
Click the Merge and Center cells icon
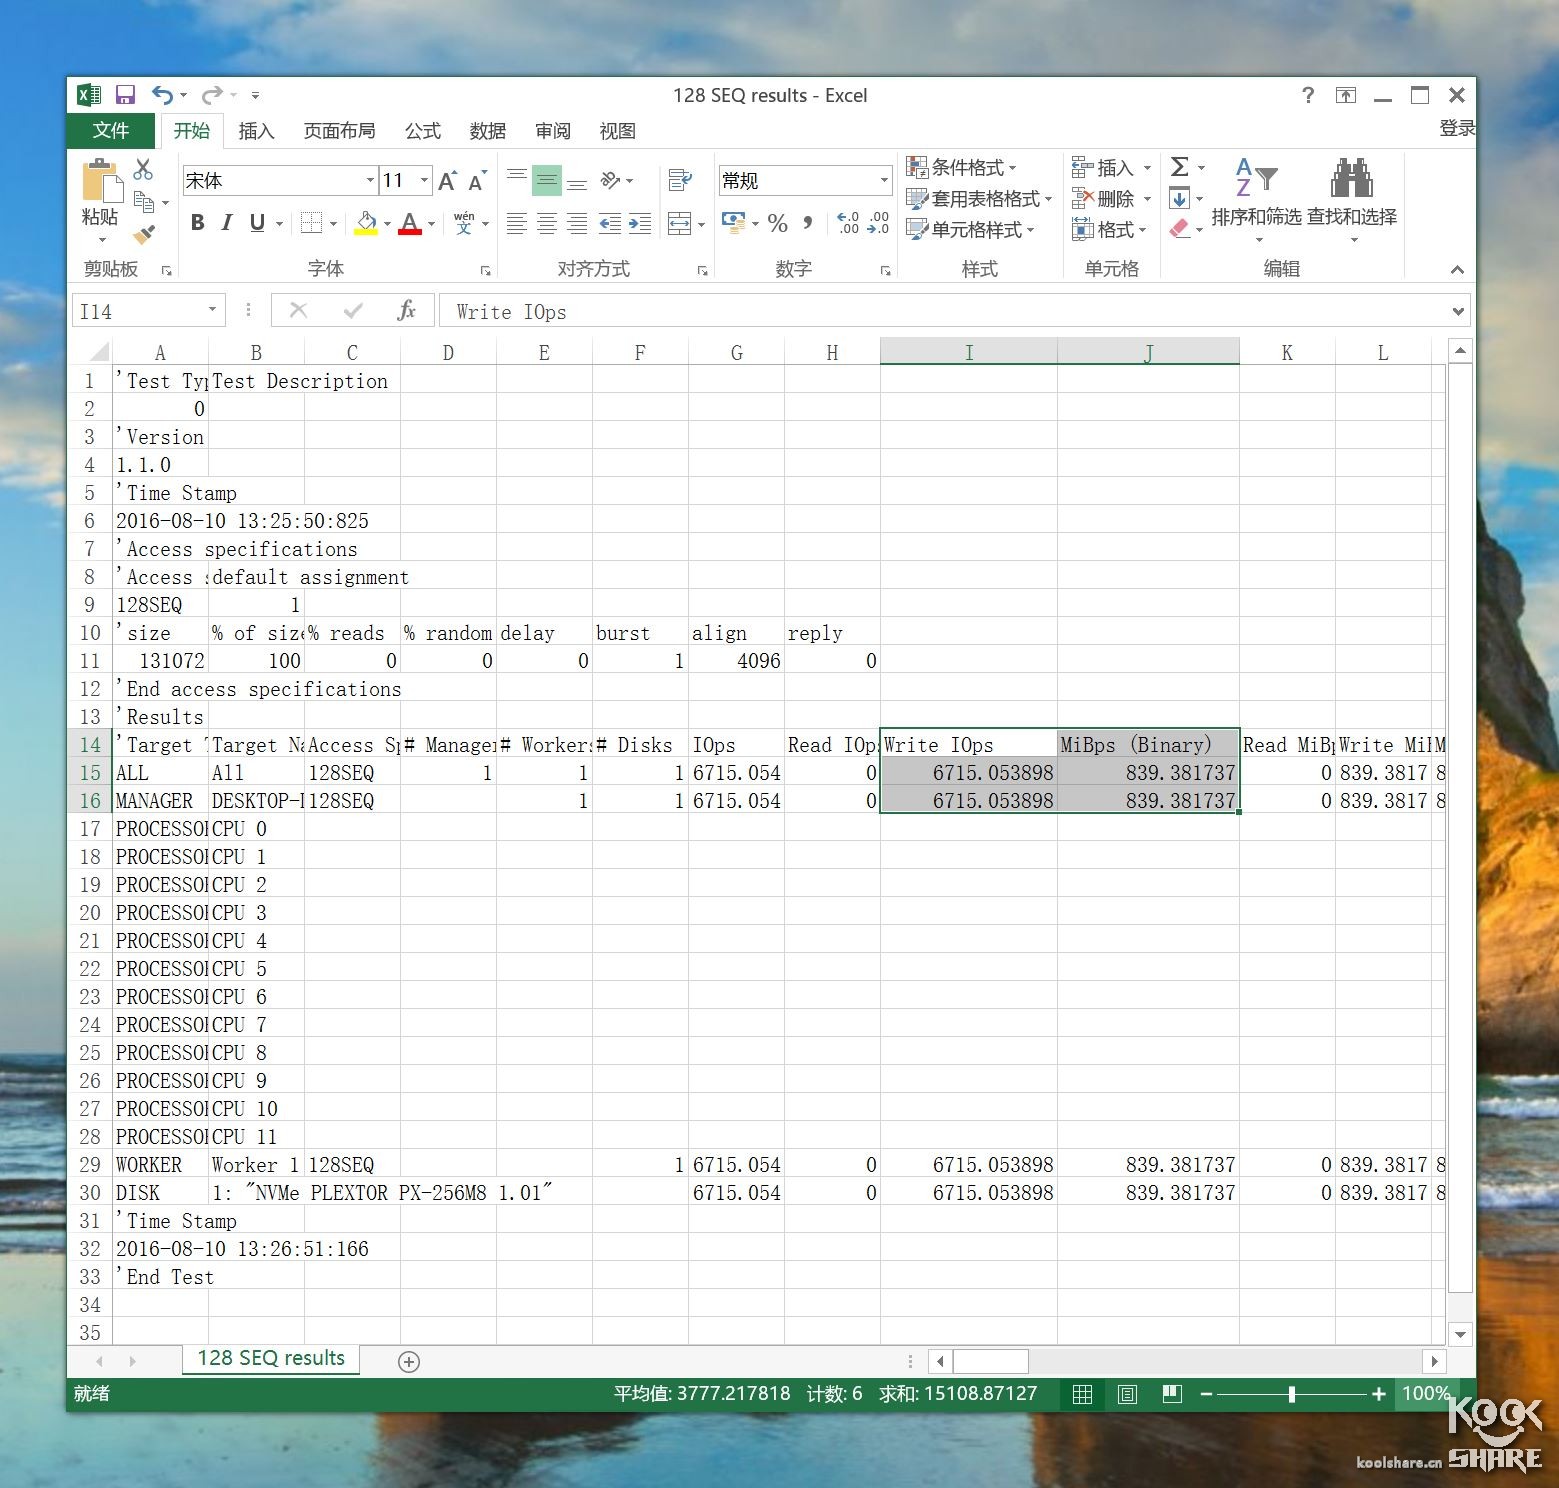(x=680, y=223)
